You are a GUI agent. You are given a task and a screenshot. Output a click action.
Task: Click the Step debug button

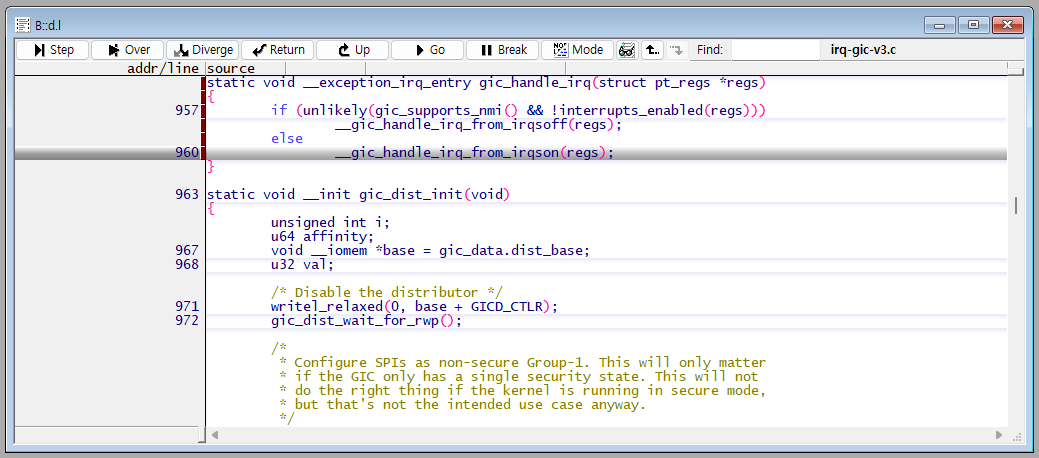52,50
